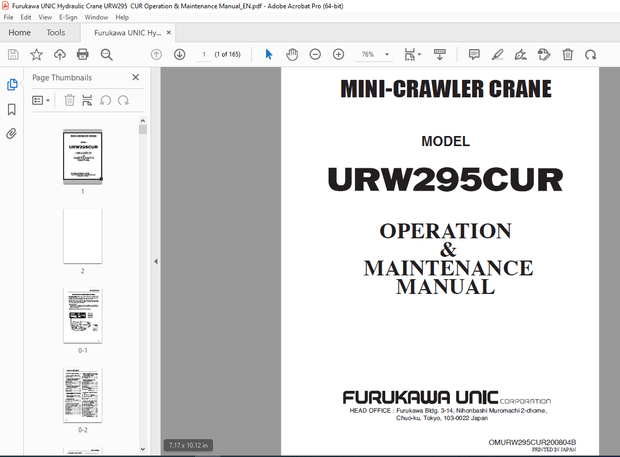
Task: Activate the hand pan tool
Action: click(x=292, y=55)
